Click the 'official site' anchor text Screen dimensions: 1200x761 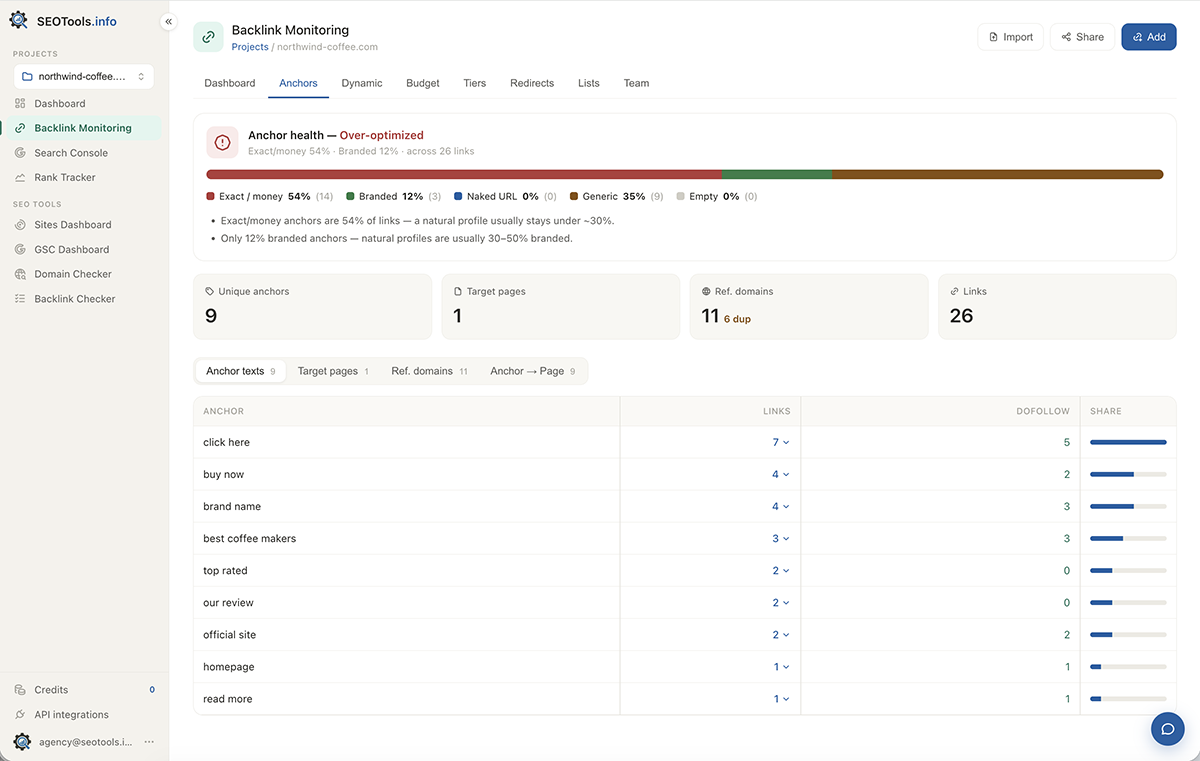(x=230, y=634)
